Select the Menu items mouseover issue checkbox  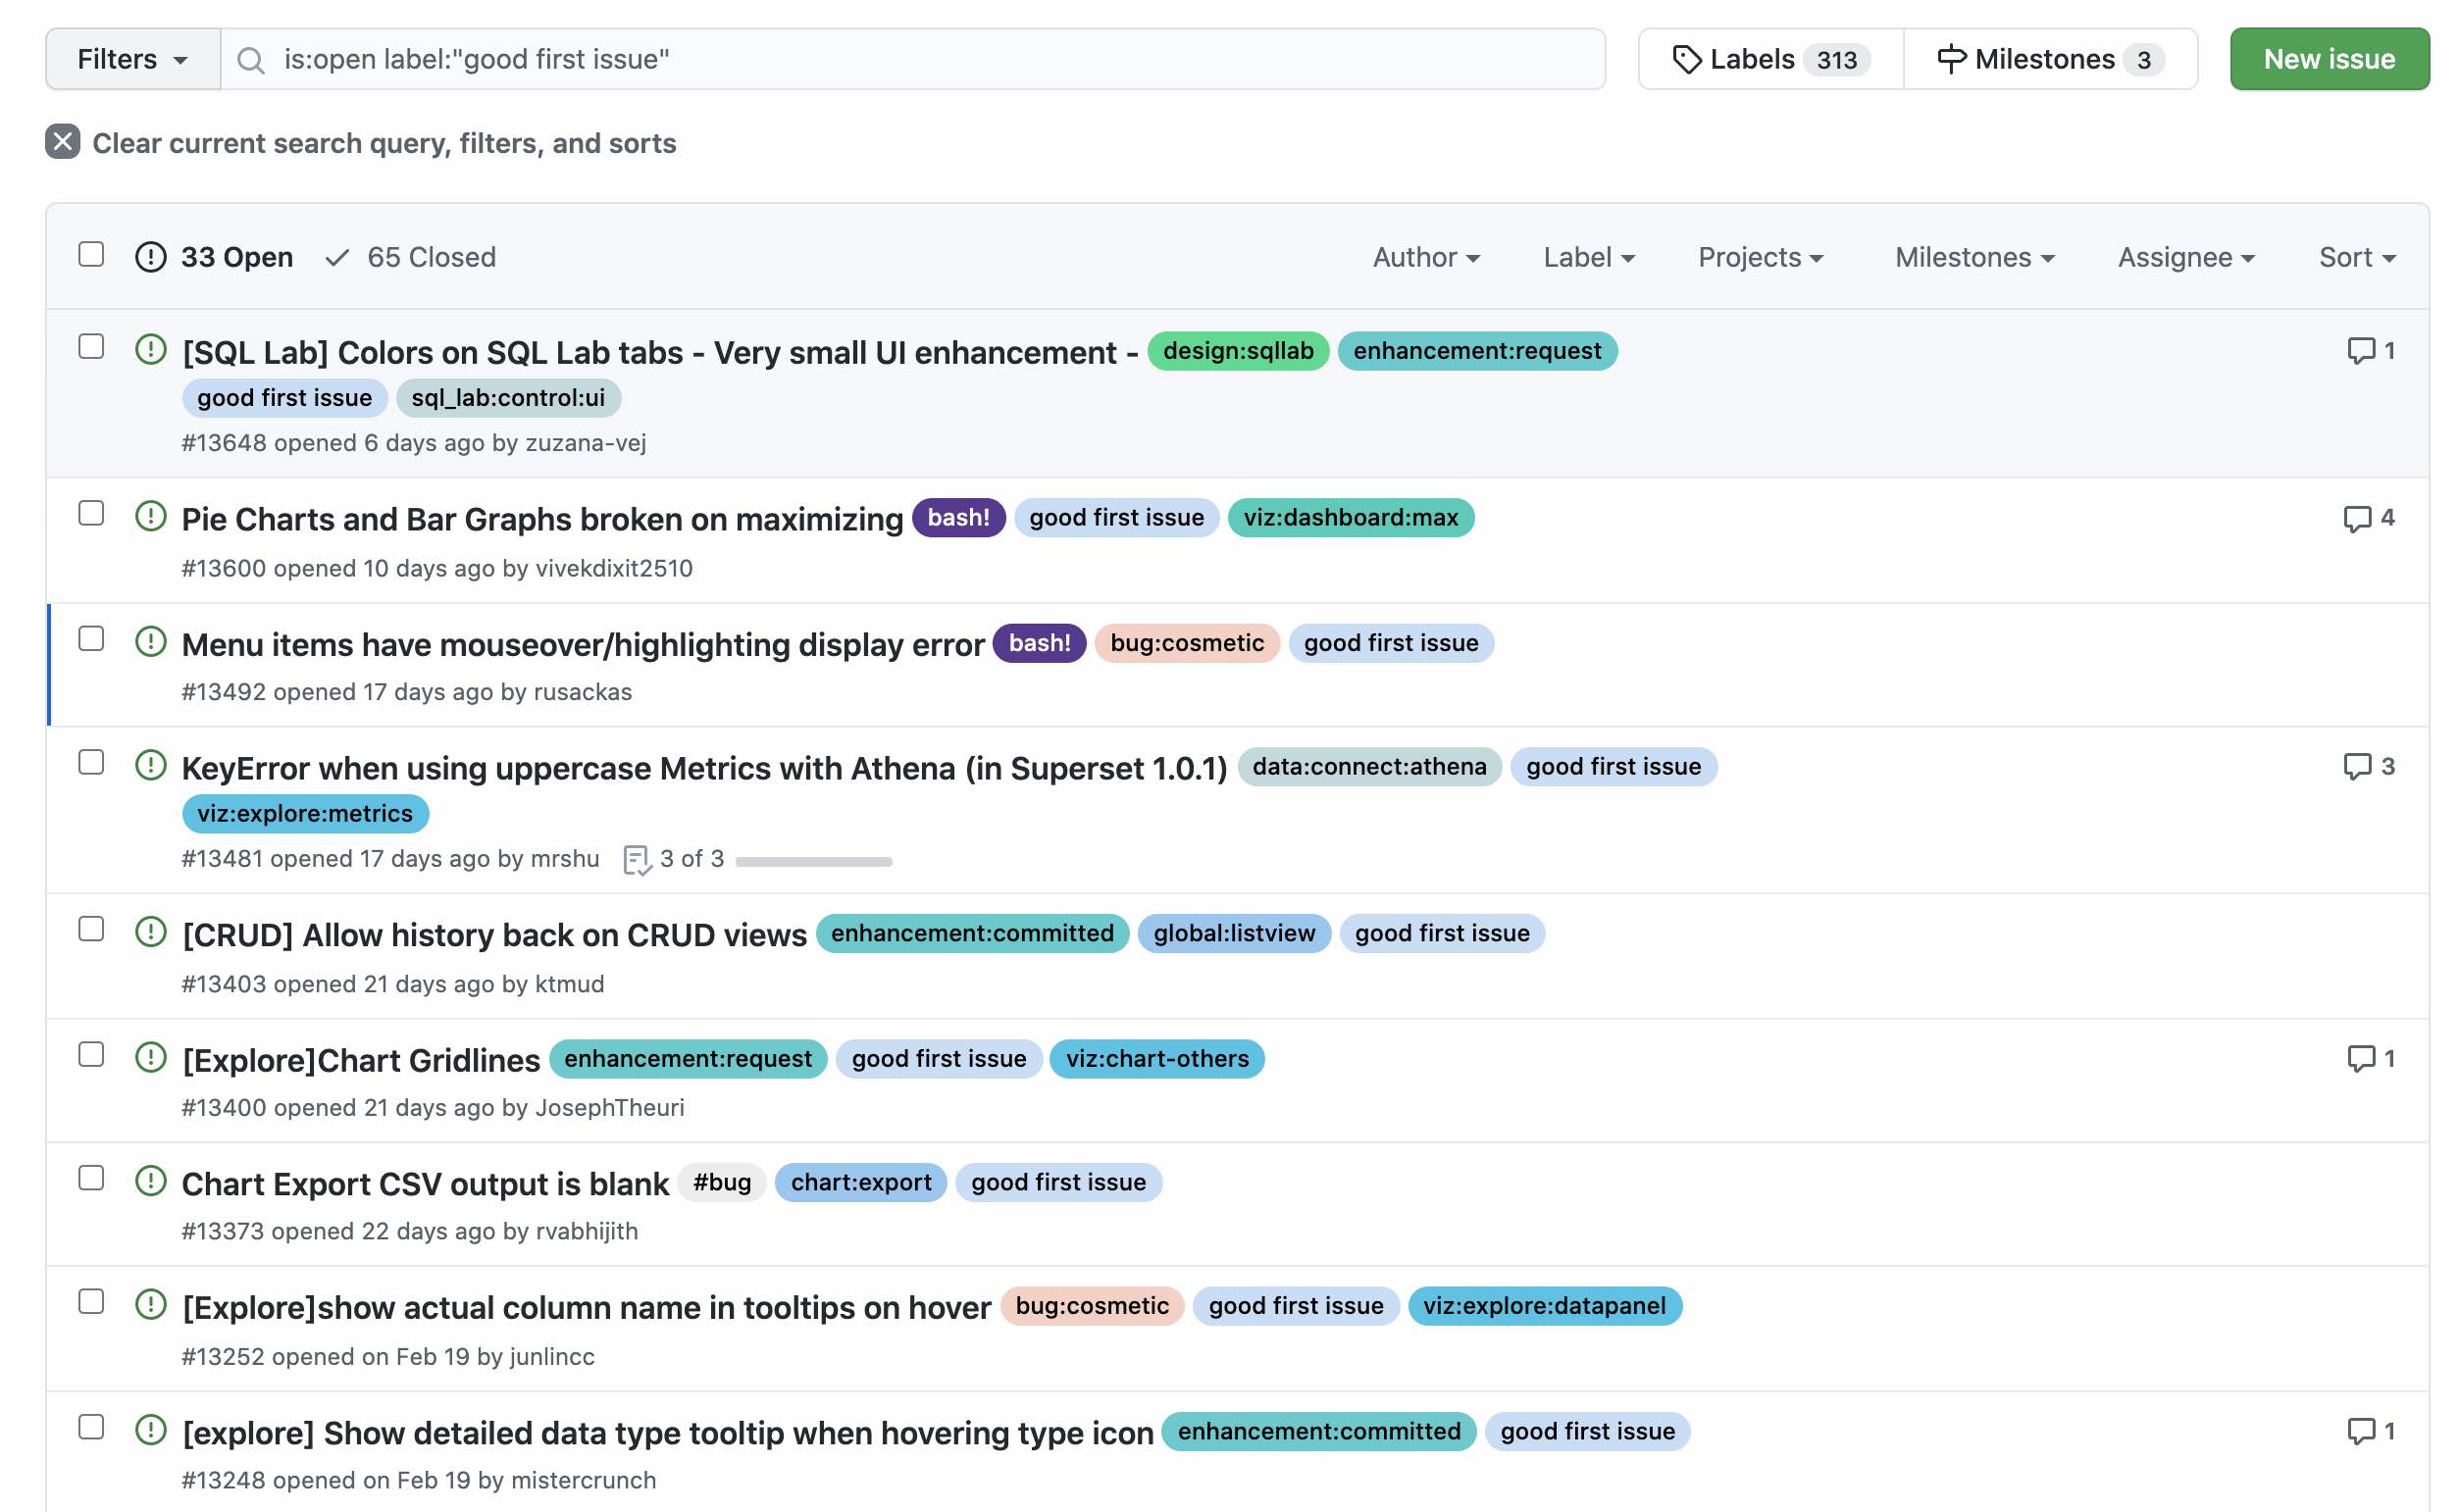91,639
